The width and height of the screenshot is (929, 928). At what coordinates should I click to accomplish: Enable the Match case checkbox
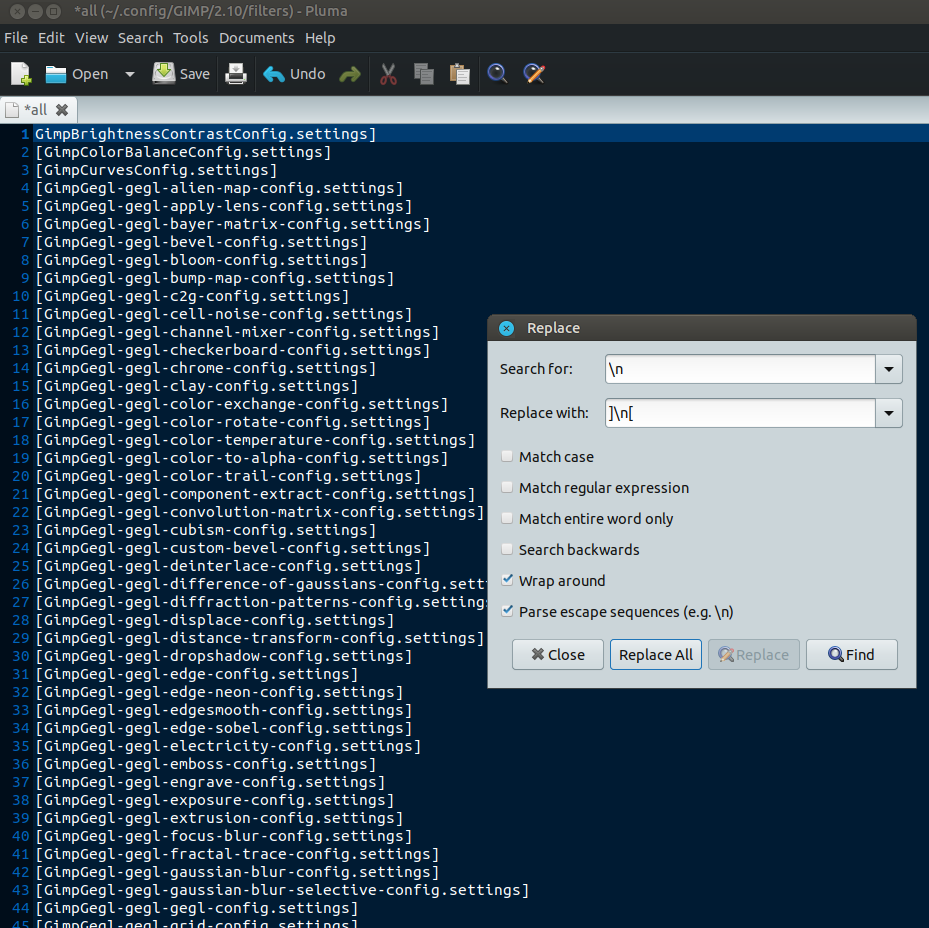[508, 457]
